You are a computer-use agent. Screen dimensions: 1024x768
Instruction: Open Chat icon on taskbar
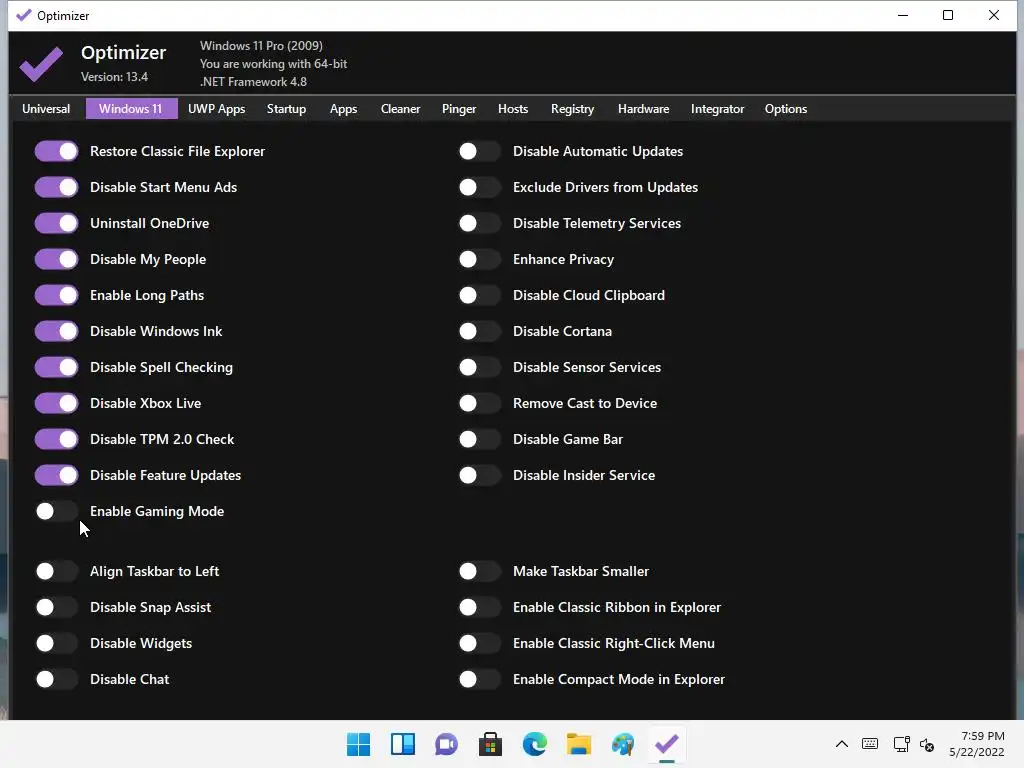[x=446, y=744]
